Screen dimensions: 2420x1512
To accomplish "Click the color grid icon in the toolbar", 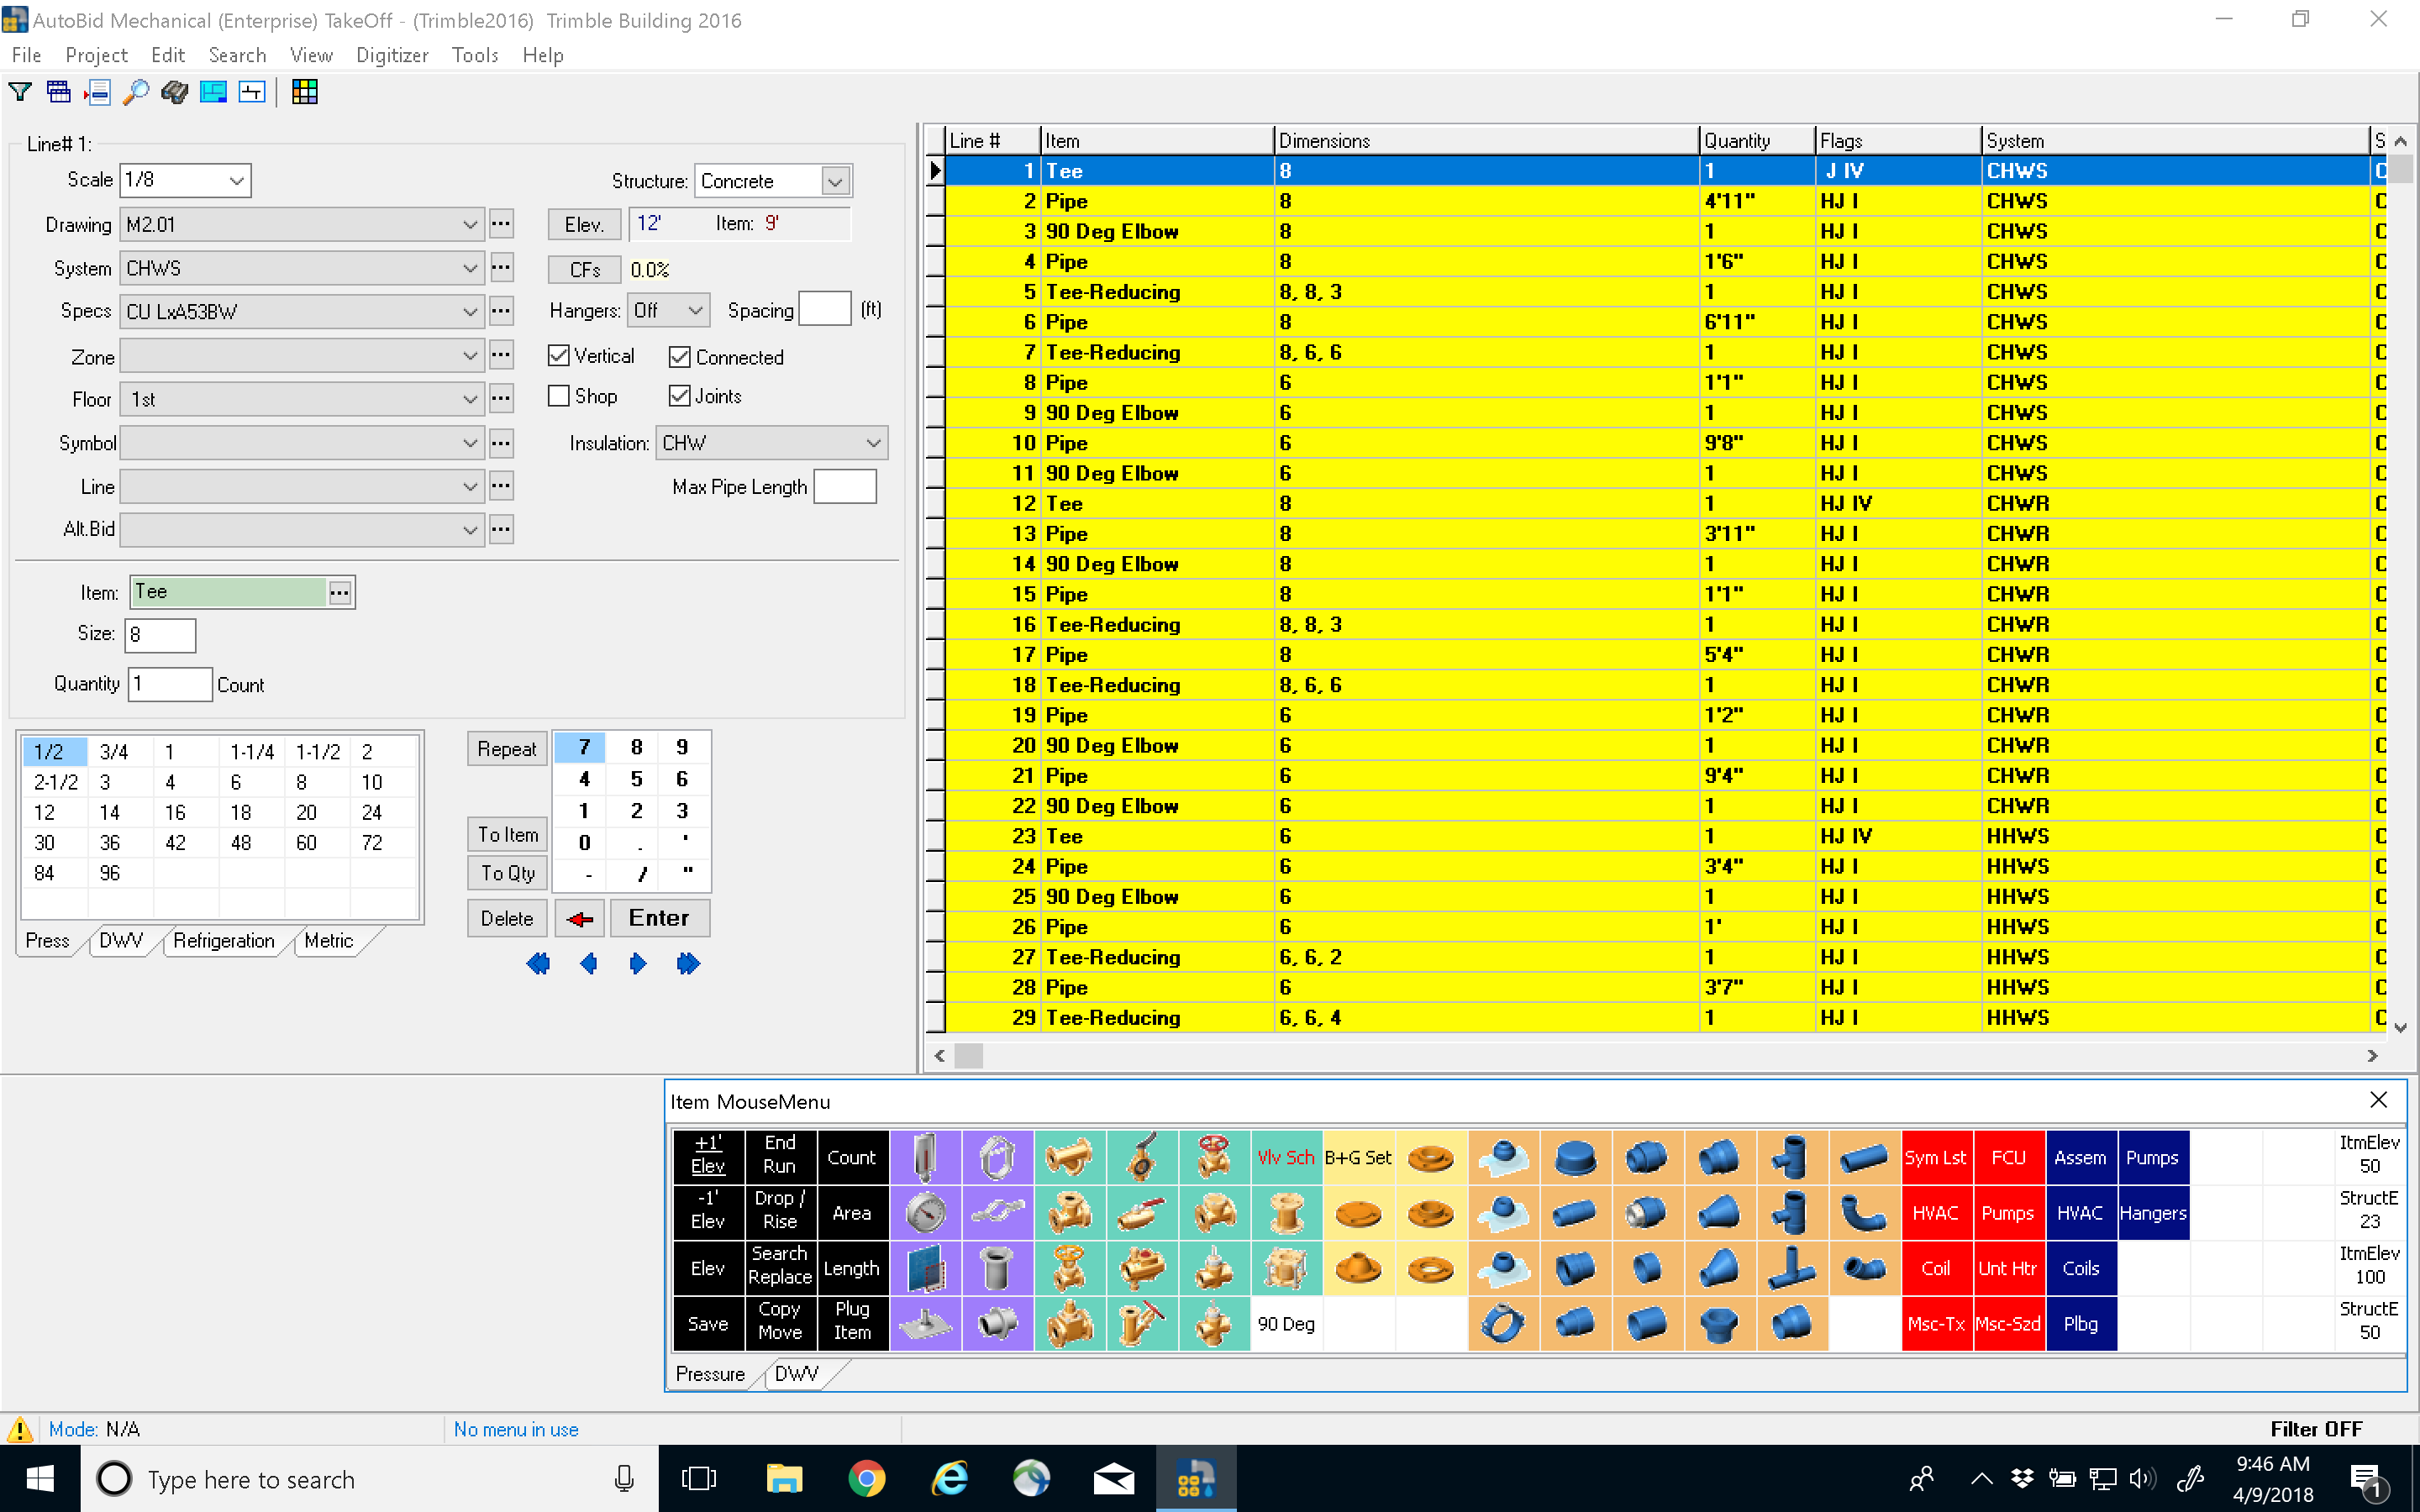I will (x=305, y=92).
